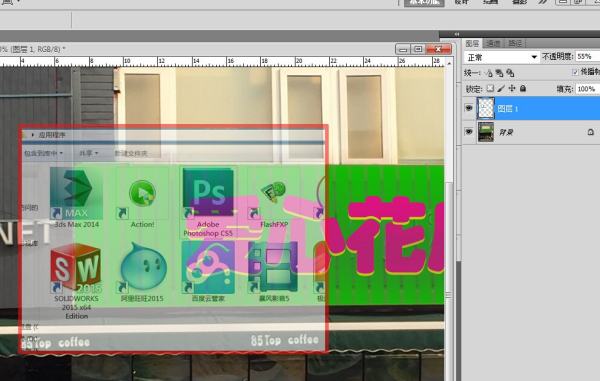Select the lock image pixels brush icon
This screenshot has height=381, width=600.
tap(501, 89)
